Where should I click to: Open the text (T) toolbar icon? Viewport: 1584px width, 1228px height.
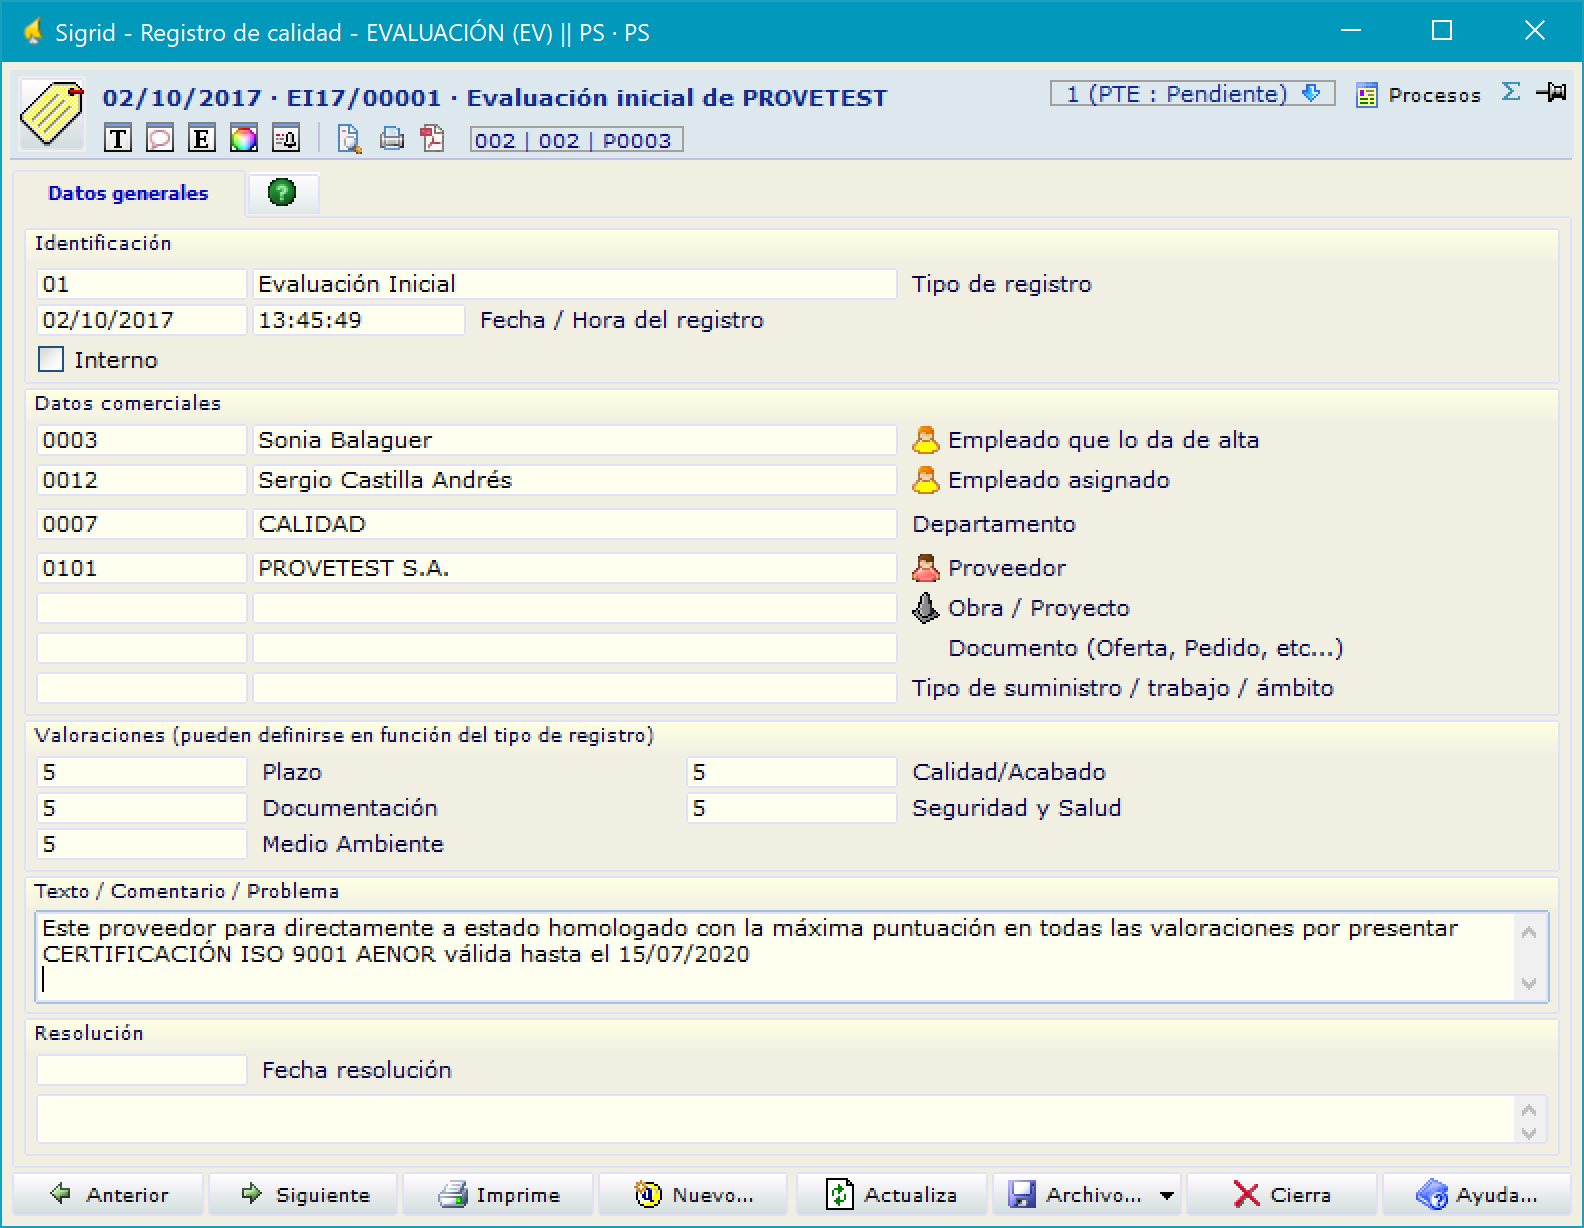point(118,139)
